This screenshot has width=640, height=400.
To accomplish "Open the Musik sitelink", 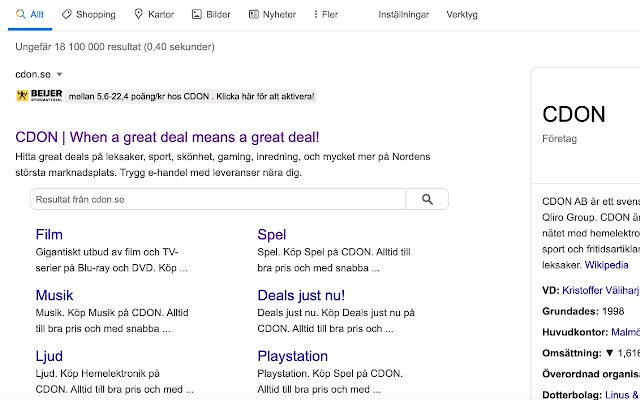I will (54, 295).
